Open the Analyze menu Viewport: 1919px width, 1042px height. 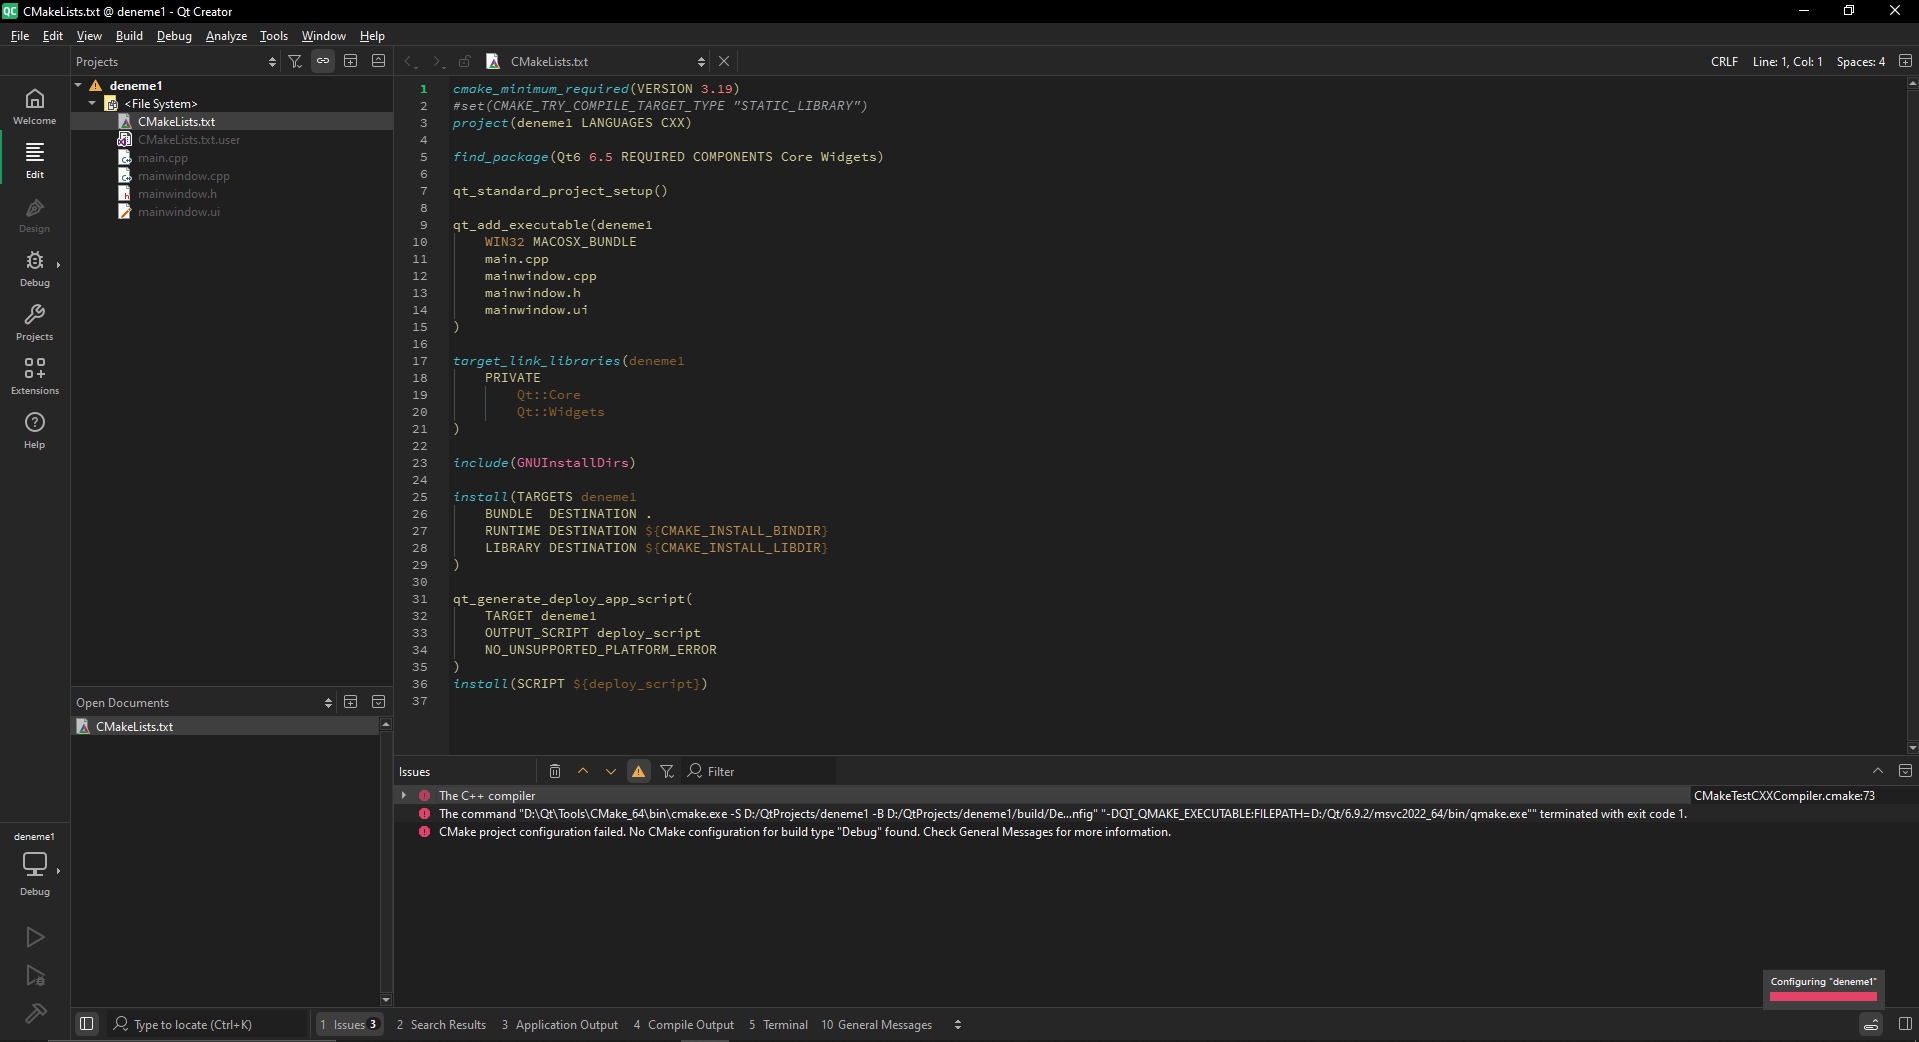coord(226,35)
